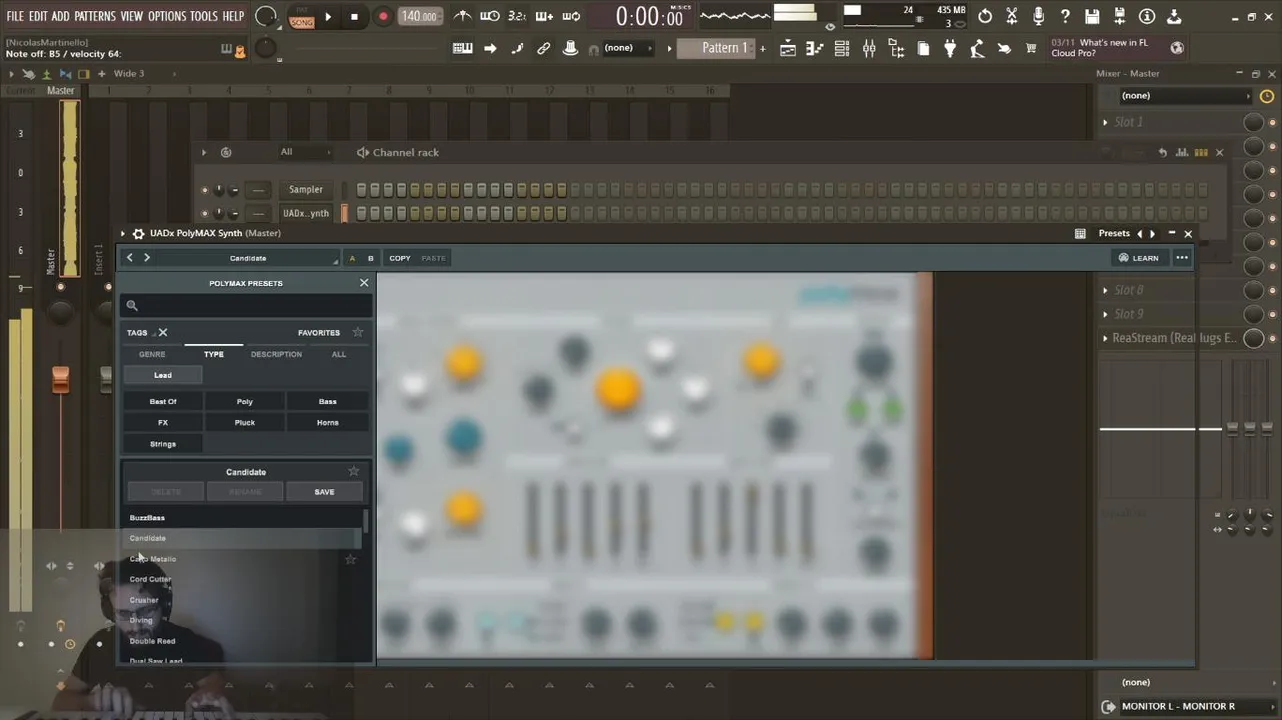This screenshot has height=720, width=1282.
Task: Select the B comparison state
Action: click(x=370, y=258)
